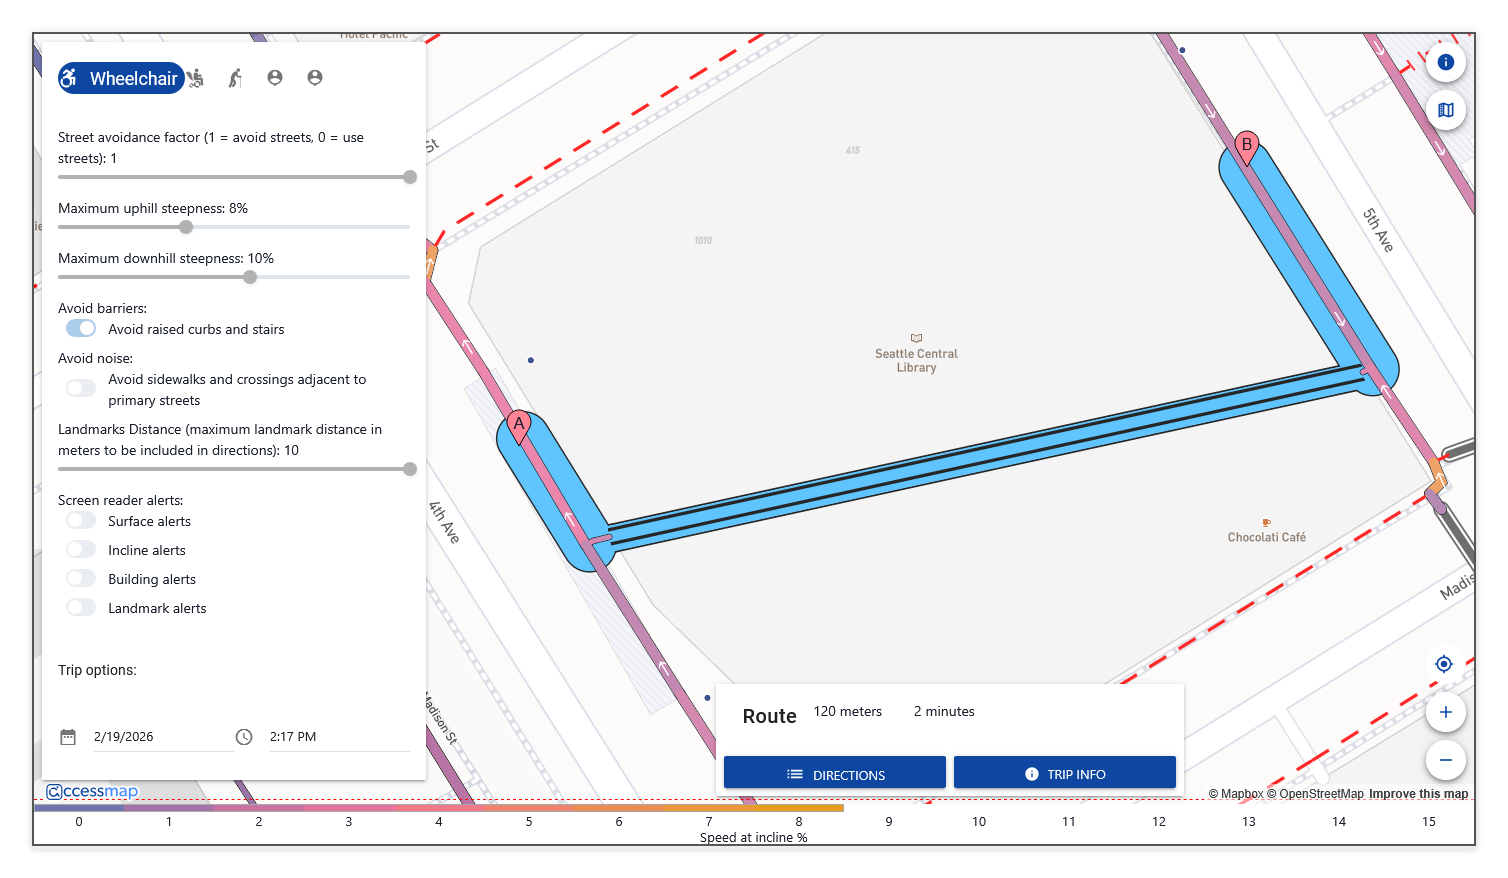Click the second custom profile person icon
Screen dimensions: 1508x878
click(x=315, y=78)
